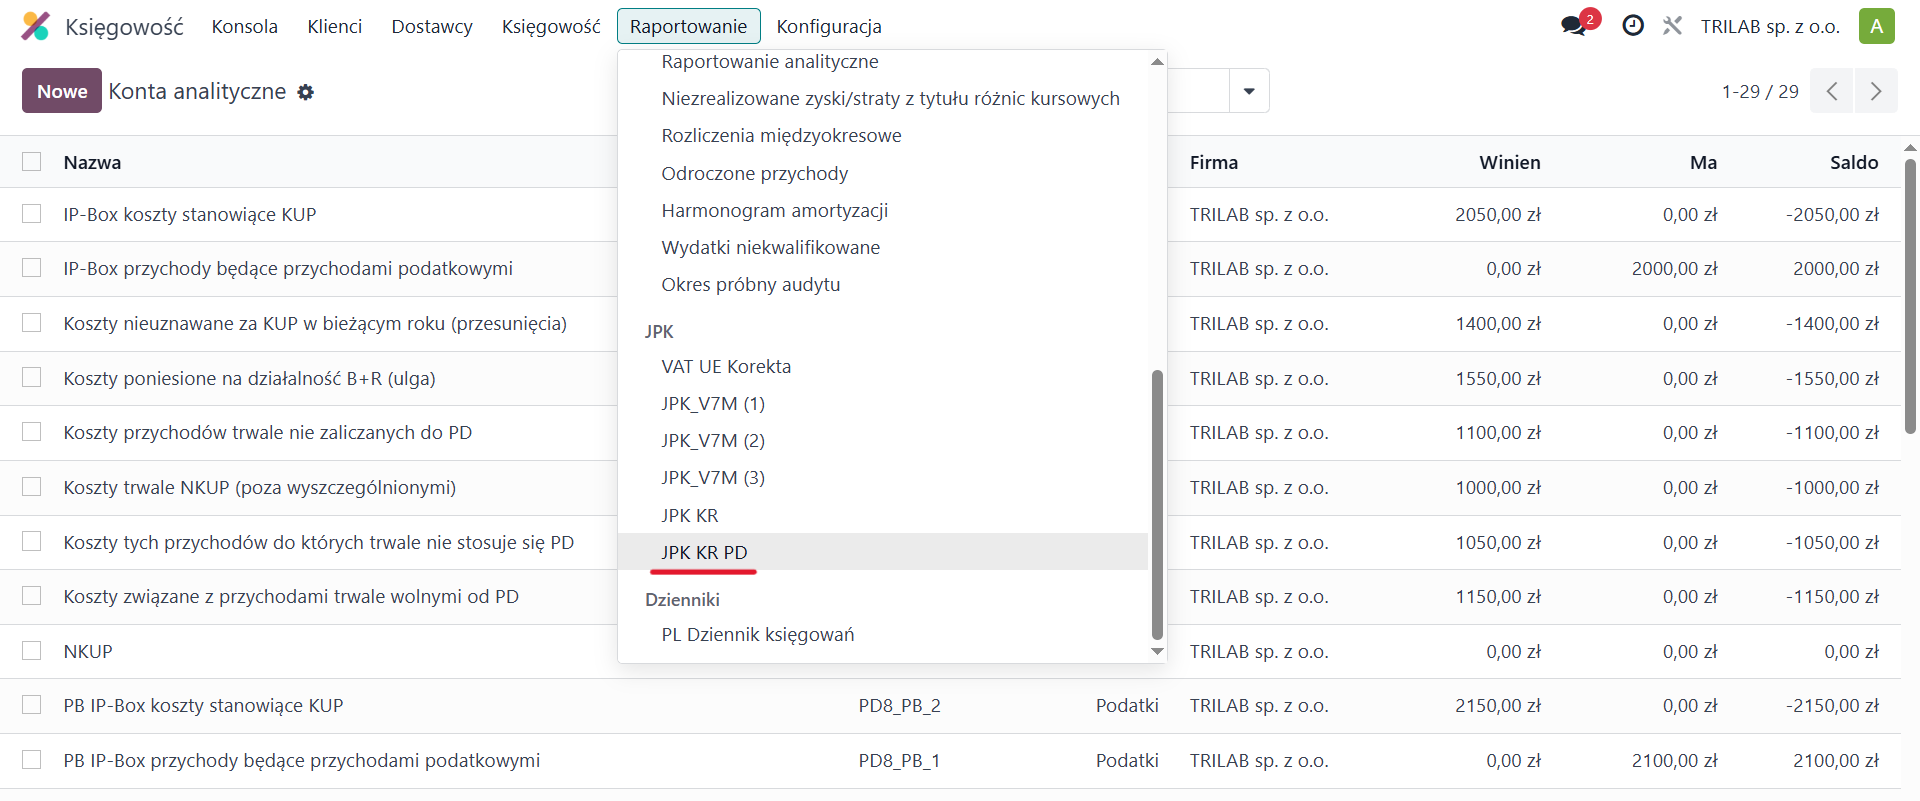This screenshot has width=1920, height=801.
Task: Open row PB IP-Box przychody będące przychodami podatkowymi
Action: tap(302, 760)
